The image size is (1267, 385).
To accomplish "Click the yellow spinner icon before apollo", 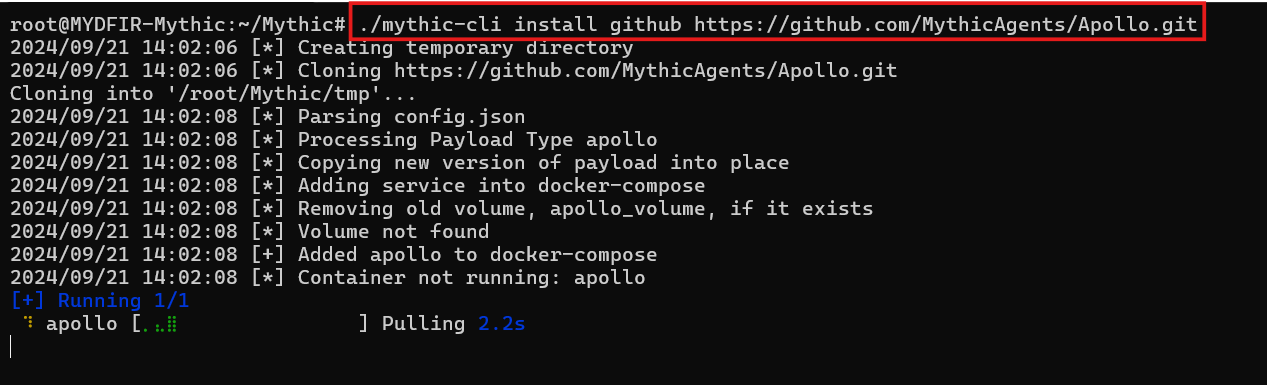I will 28,323.
